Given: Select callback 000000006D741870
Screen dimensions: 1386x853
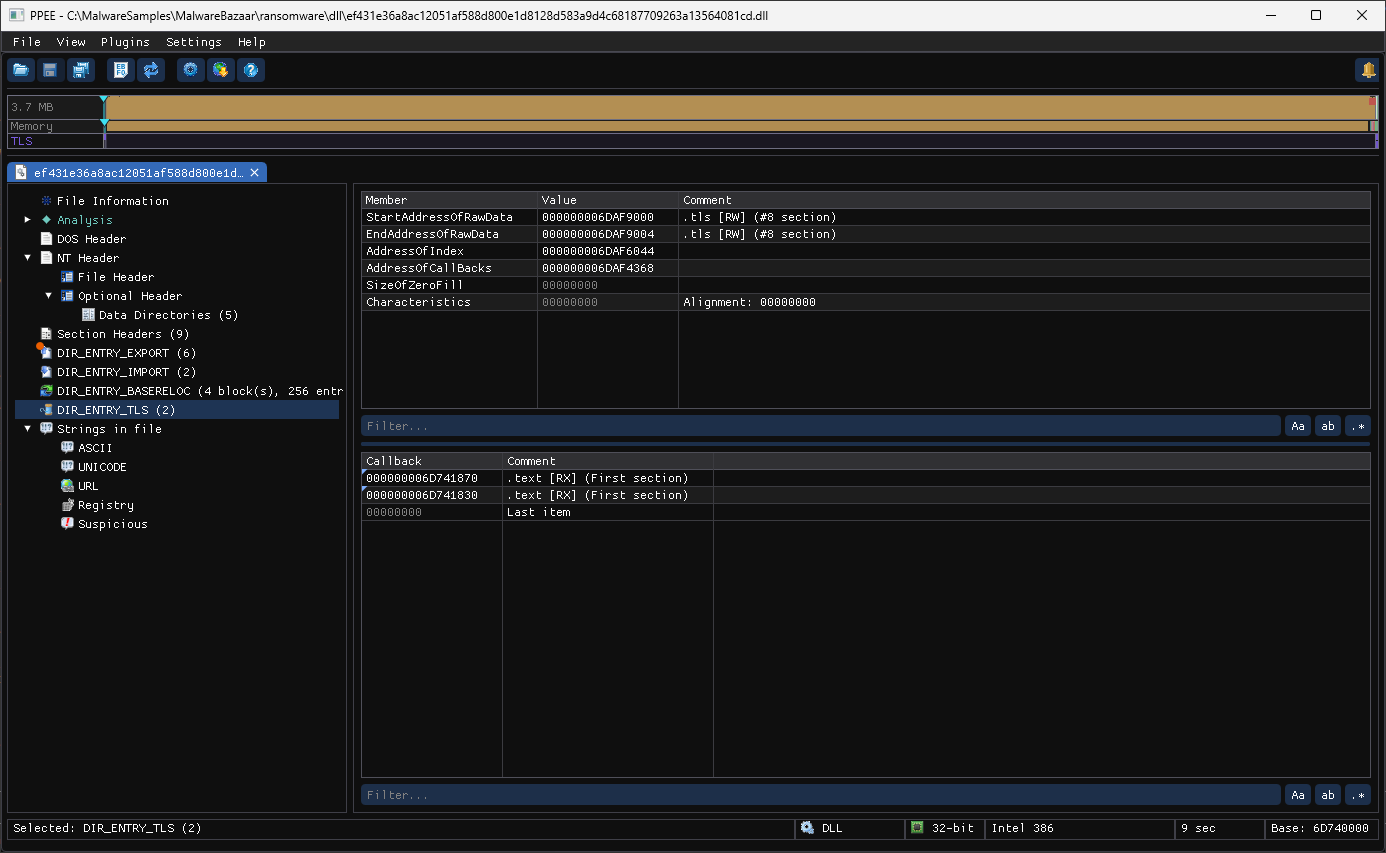Looking at the screenshot, I should click(x=422, y=478).
